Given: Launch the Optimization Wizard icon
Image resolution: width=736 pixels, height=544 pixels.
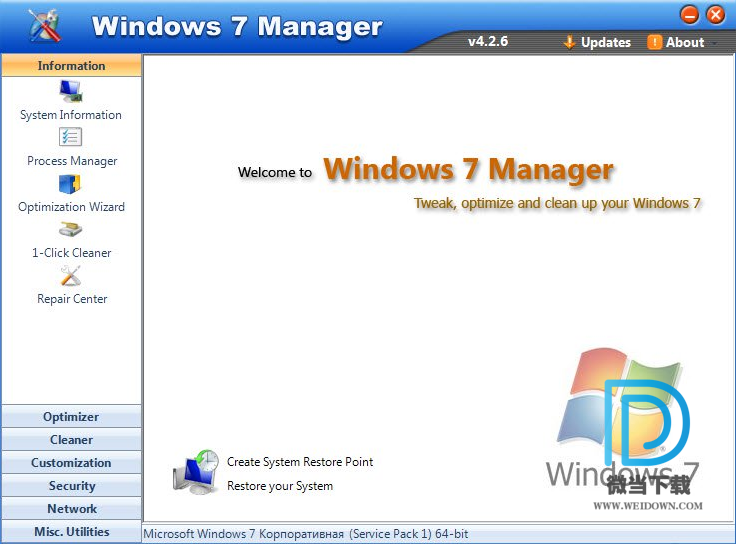Looking at the screenshot, I should pyautogui.click(x=70, y=184).
